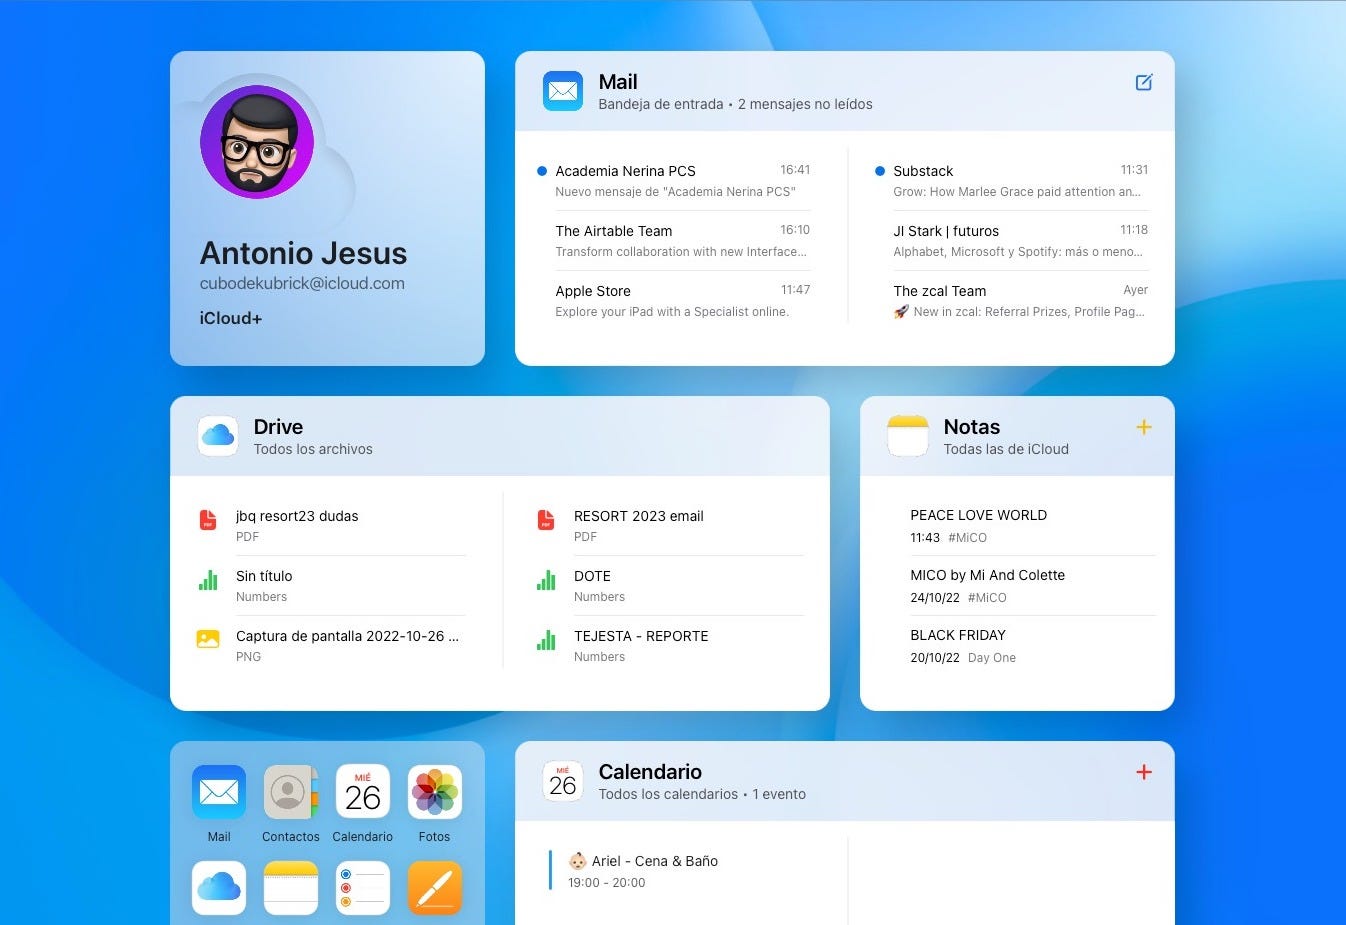Click PDF icon of RESORT 2023 email

coord(546,519)
